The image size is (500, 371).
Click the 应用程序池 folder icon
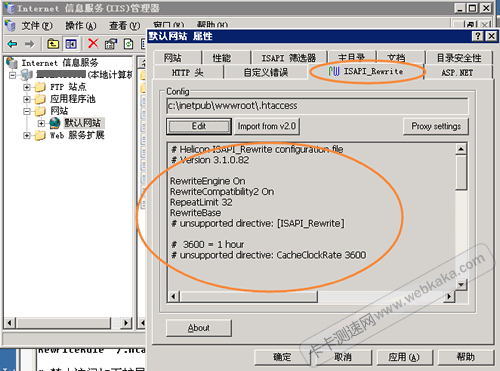click(x=40, y=99)
